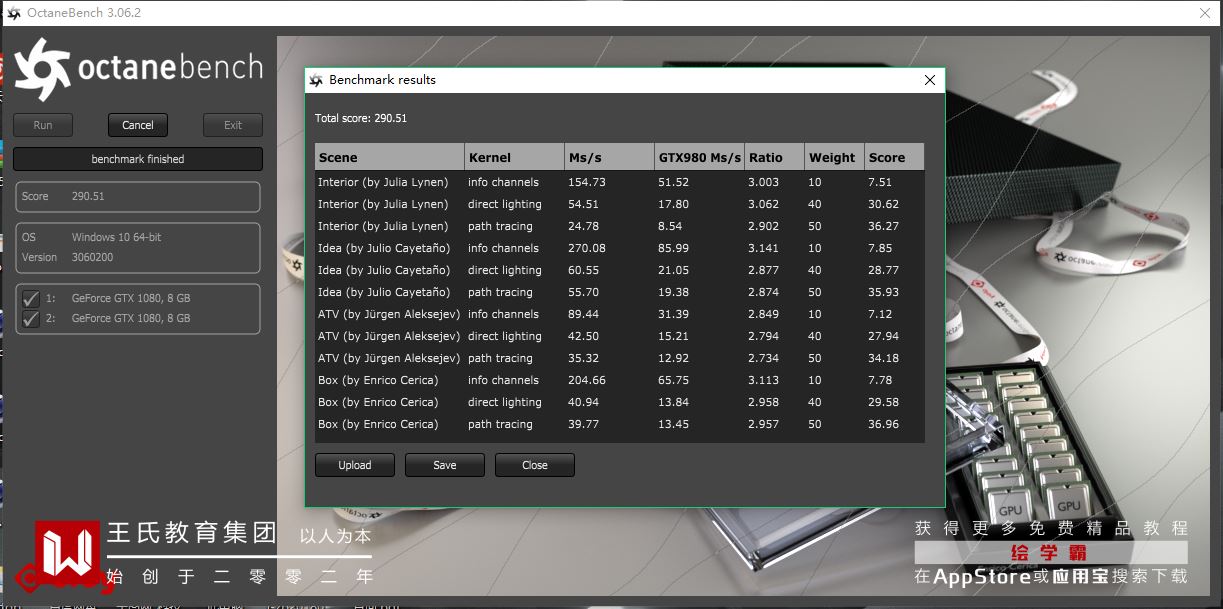Click the Benchmark results dialog icon
The height and width of the screenshot is (609, 1223).
coord(317,80)
